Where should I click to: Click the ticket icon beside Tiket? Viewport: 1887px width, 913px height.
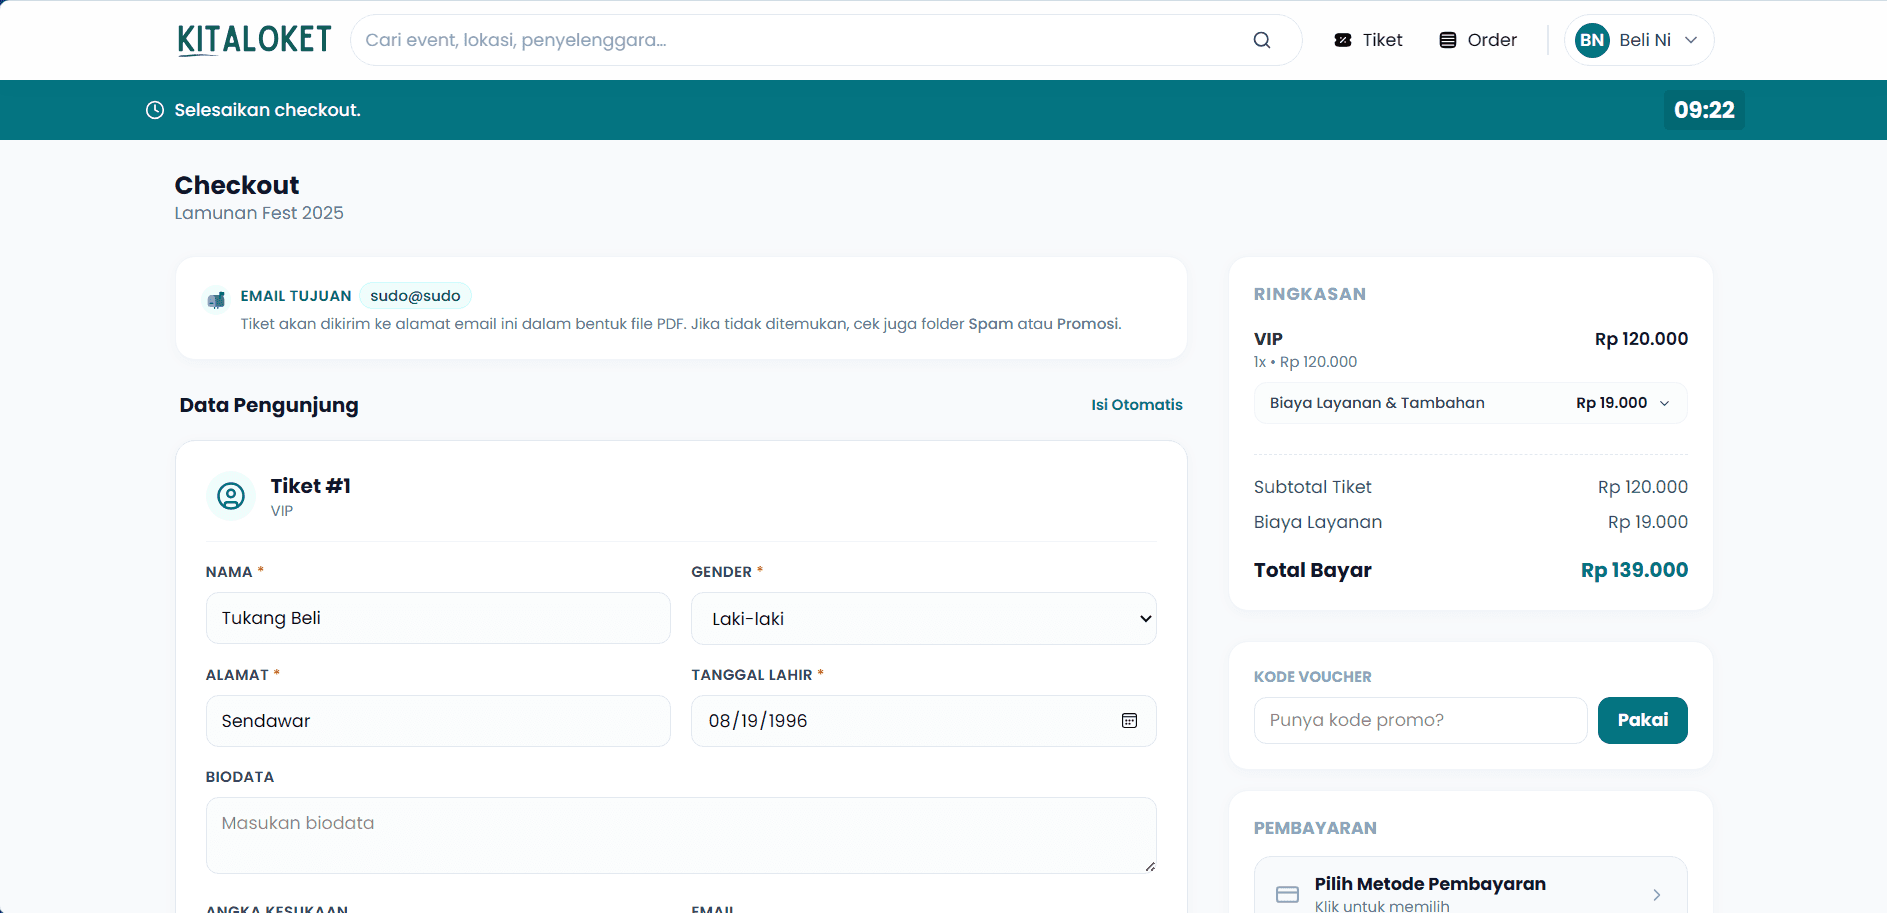pyautogui.click(x=1343, y=40)
